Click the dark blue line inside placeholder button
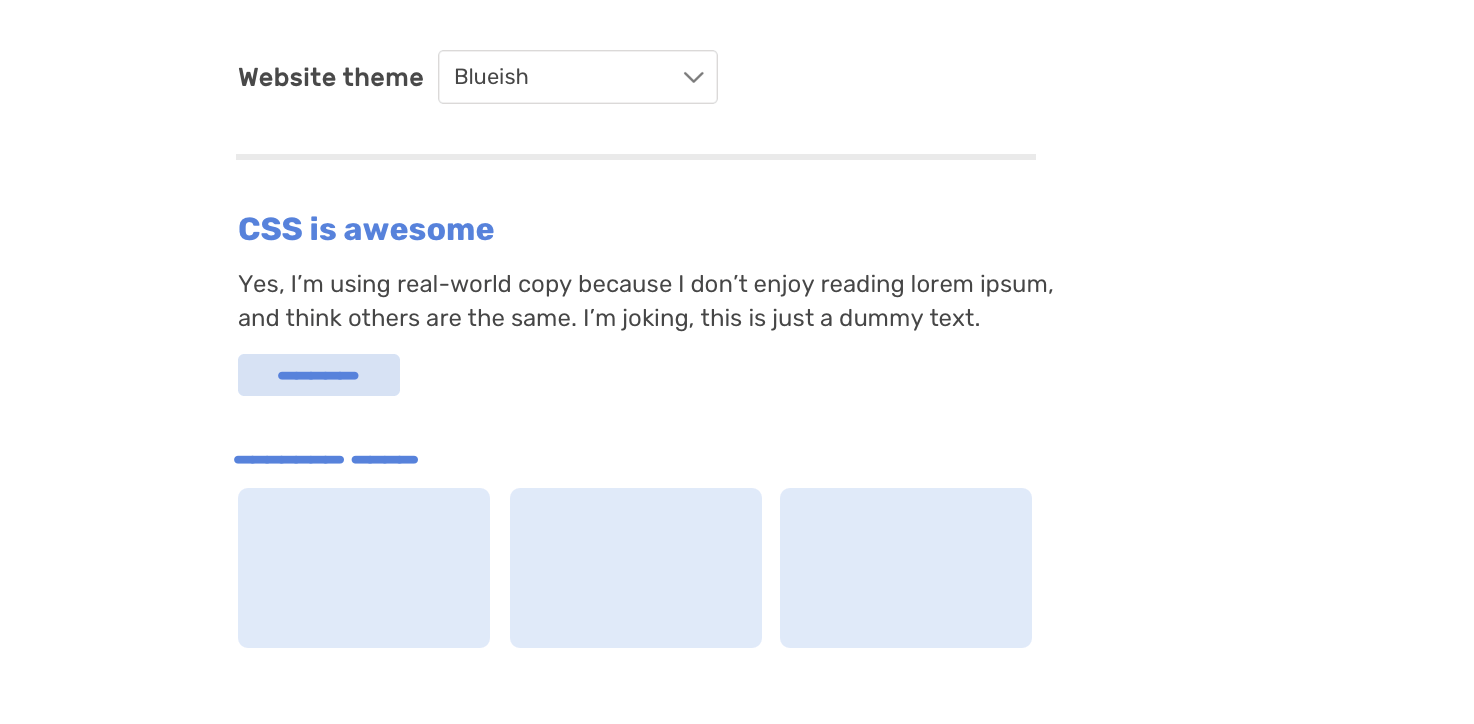Screen dimensions: 1474x724 pyautogui.click(x=318, y=376)
